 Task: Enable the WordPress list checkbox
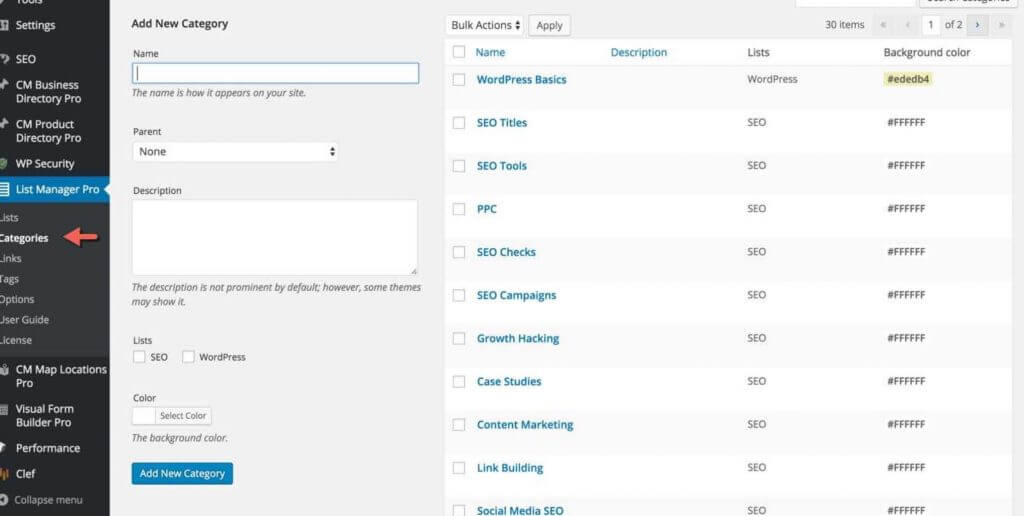(188, 357)
